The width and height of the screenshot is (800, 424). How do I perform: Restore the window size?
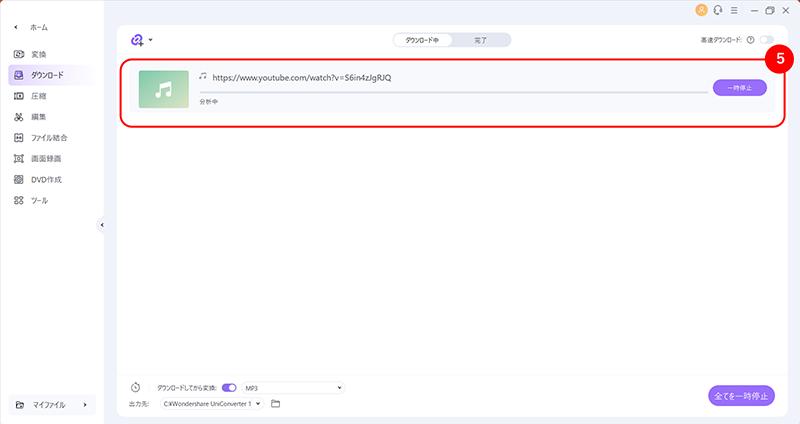tap(770, 10)
